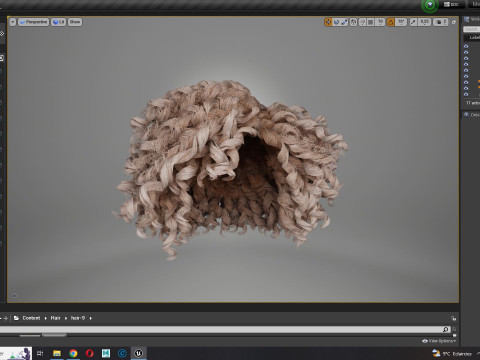This screenshot has width=480, height=360.
Task: Expand the arrow after hair-9 breadcrumb
Action: [x=91, y=318]
